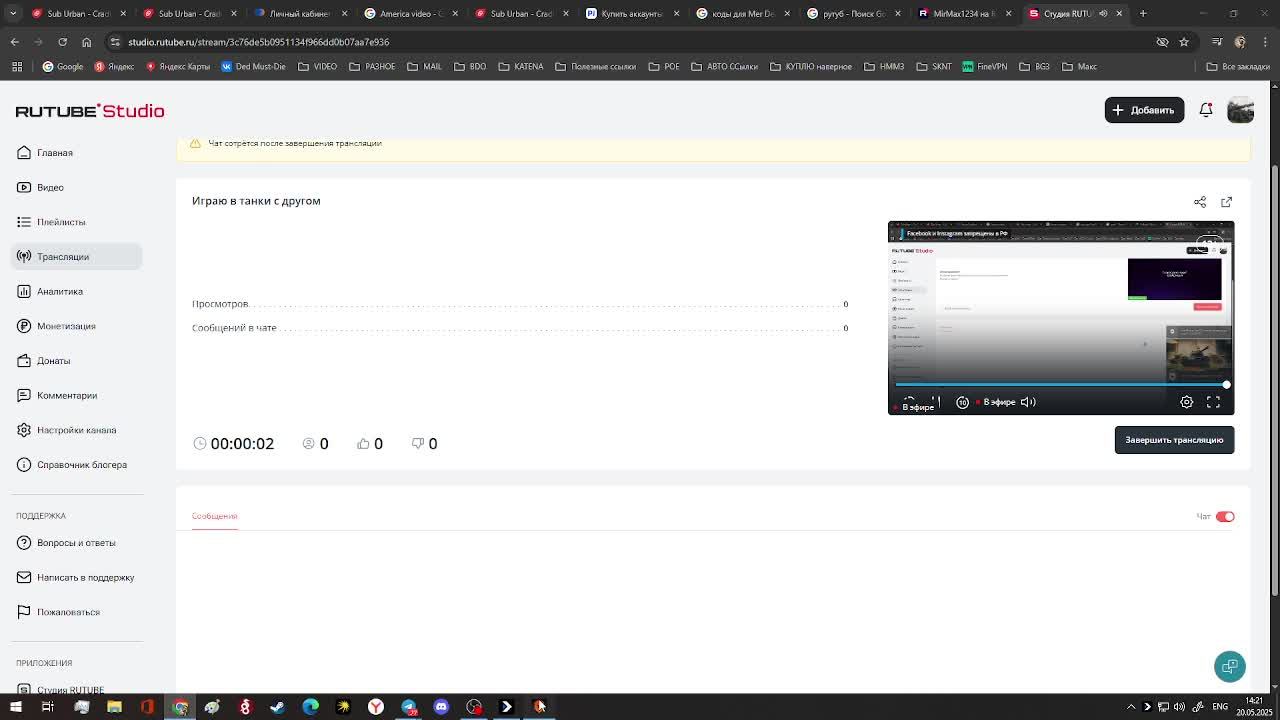Select Трансляции in the sidebar

[x=76, y=257]
